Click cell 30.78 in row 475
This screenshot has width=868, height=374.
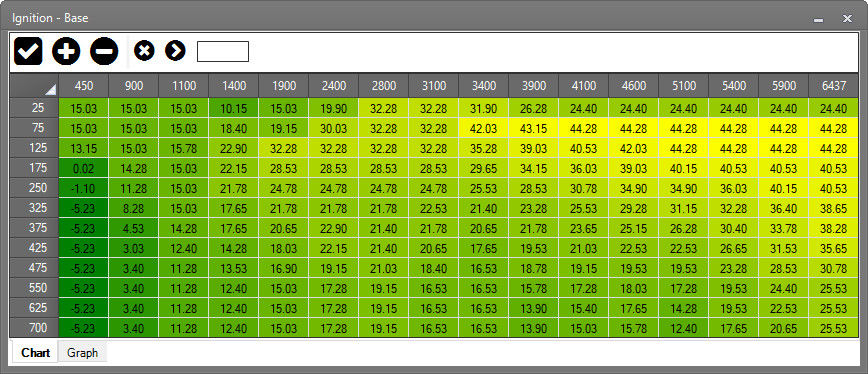point(834,268)
